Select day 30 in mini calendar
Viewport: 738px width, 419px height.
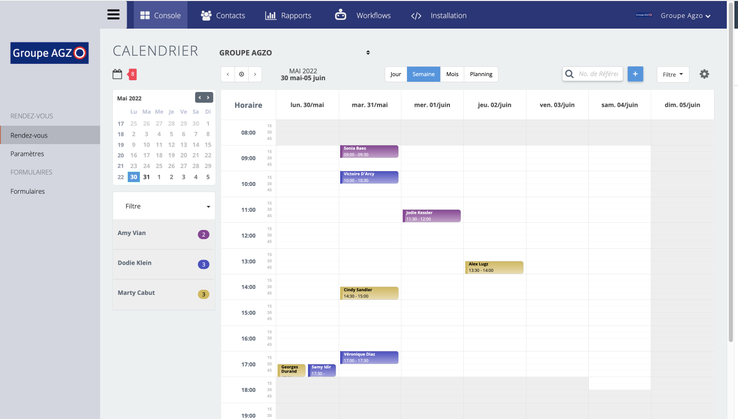tap(134, 177)
